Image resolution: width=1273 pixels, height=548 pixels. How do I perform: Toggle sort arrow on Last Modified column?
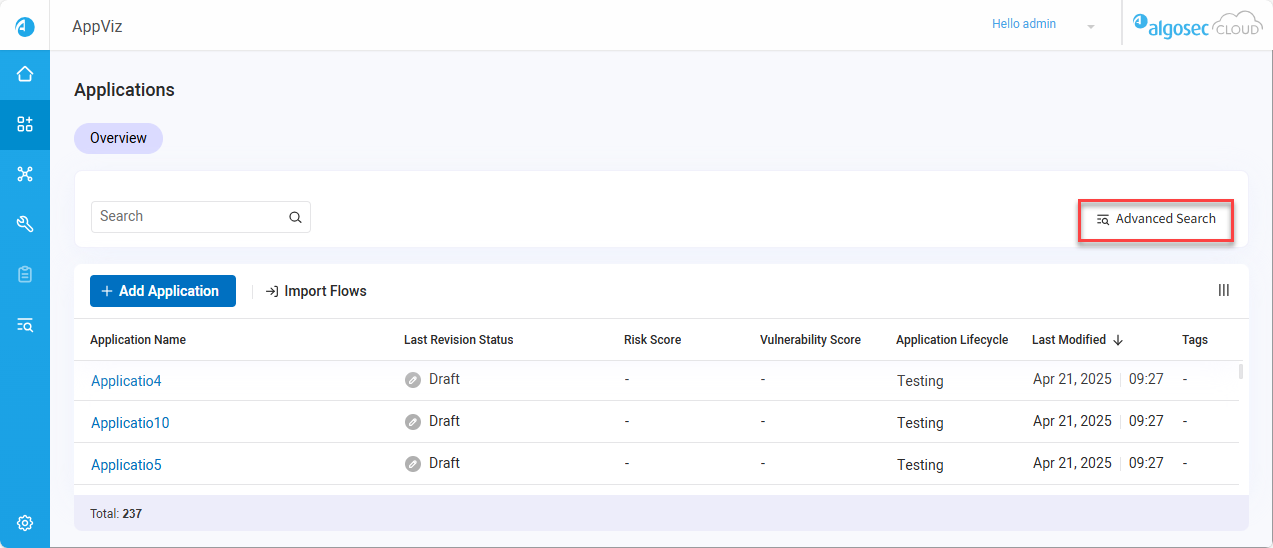pos(1118,340)
